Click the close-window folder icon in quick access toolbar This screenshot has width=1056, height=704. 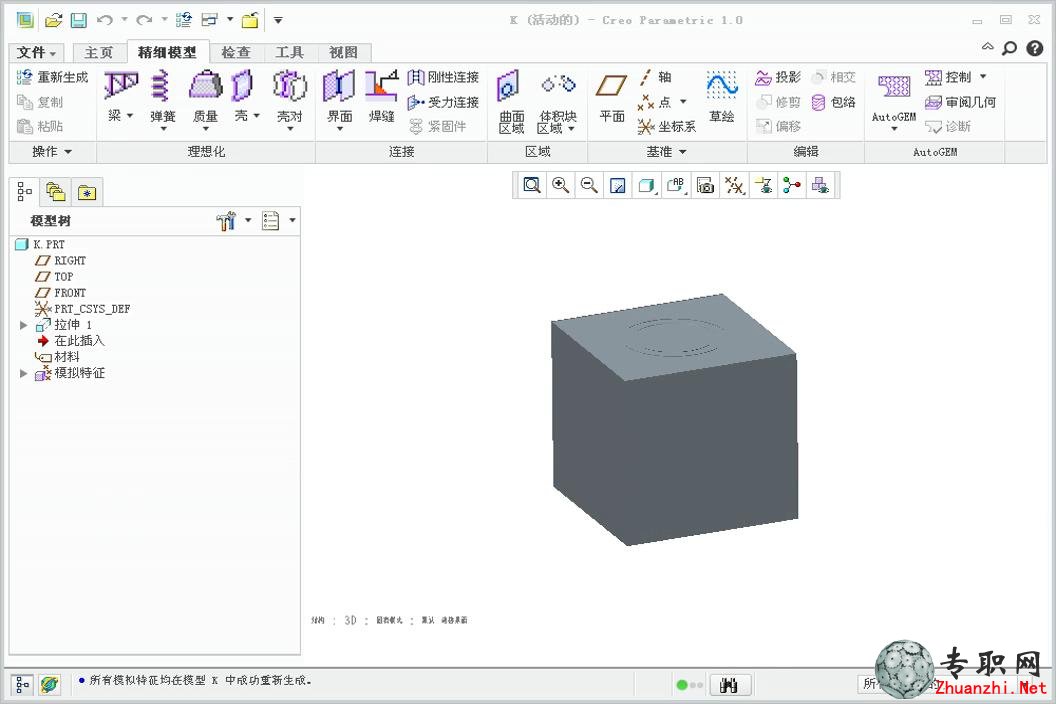(251, 20)
